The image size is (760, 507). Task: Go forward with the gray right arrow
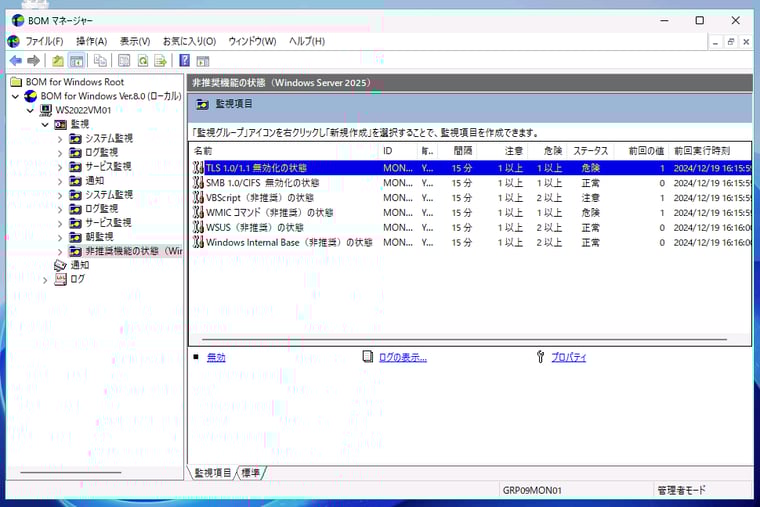tap(33, 61)
